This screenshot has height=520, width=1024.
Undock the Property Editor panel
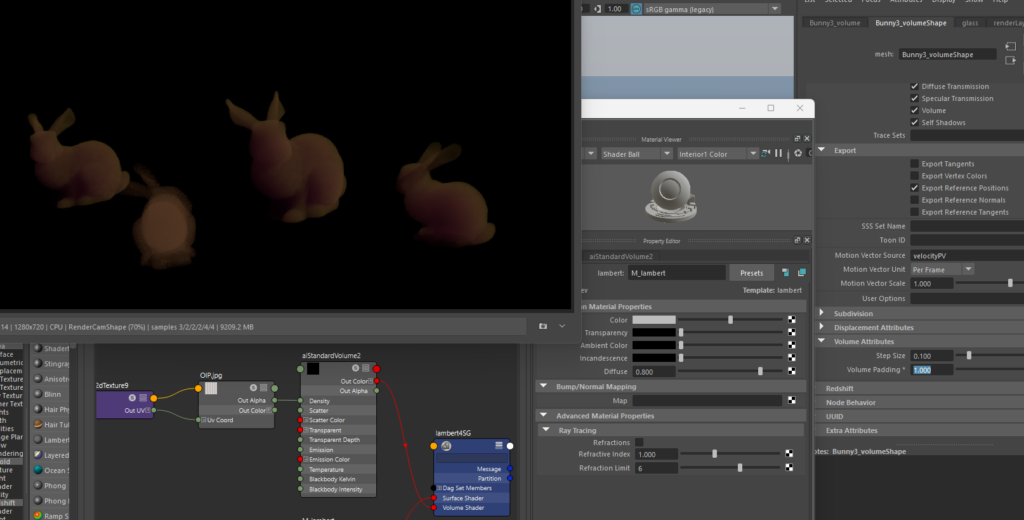click(797, 240)
